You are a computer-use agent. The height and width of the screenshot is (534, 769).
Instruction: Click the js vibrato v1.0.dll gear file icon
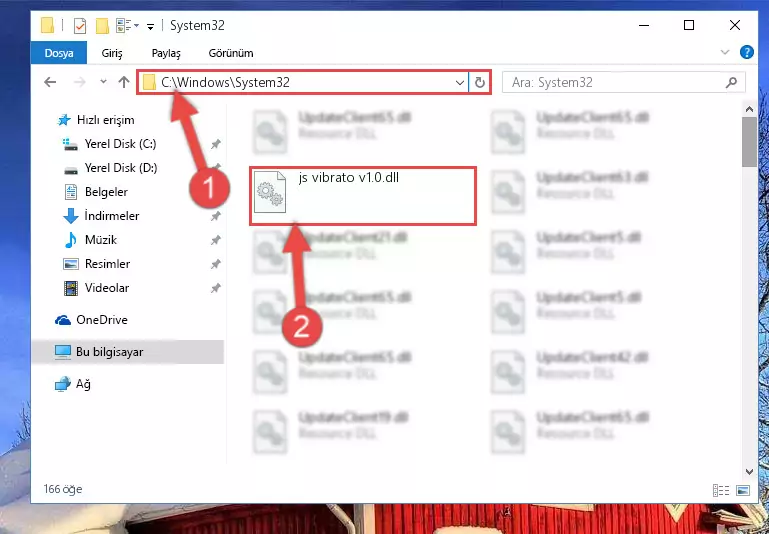click(x=270, y=192)
